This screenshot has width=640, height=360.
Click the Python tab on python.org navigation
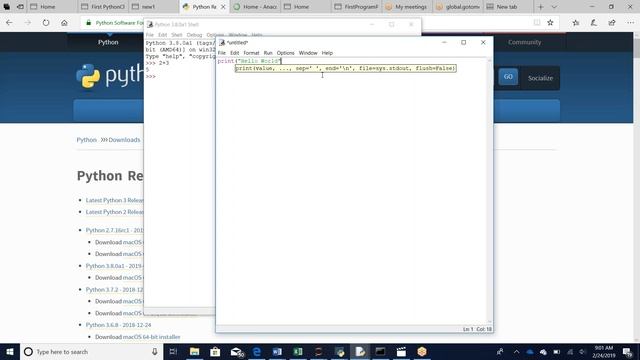click(108, 42)
